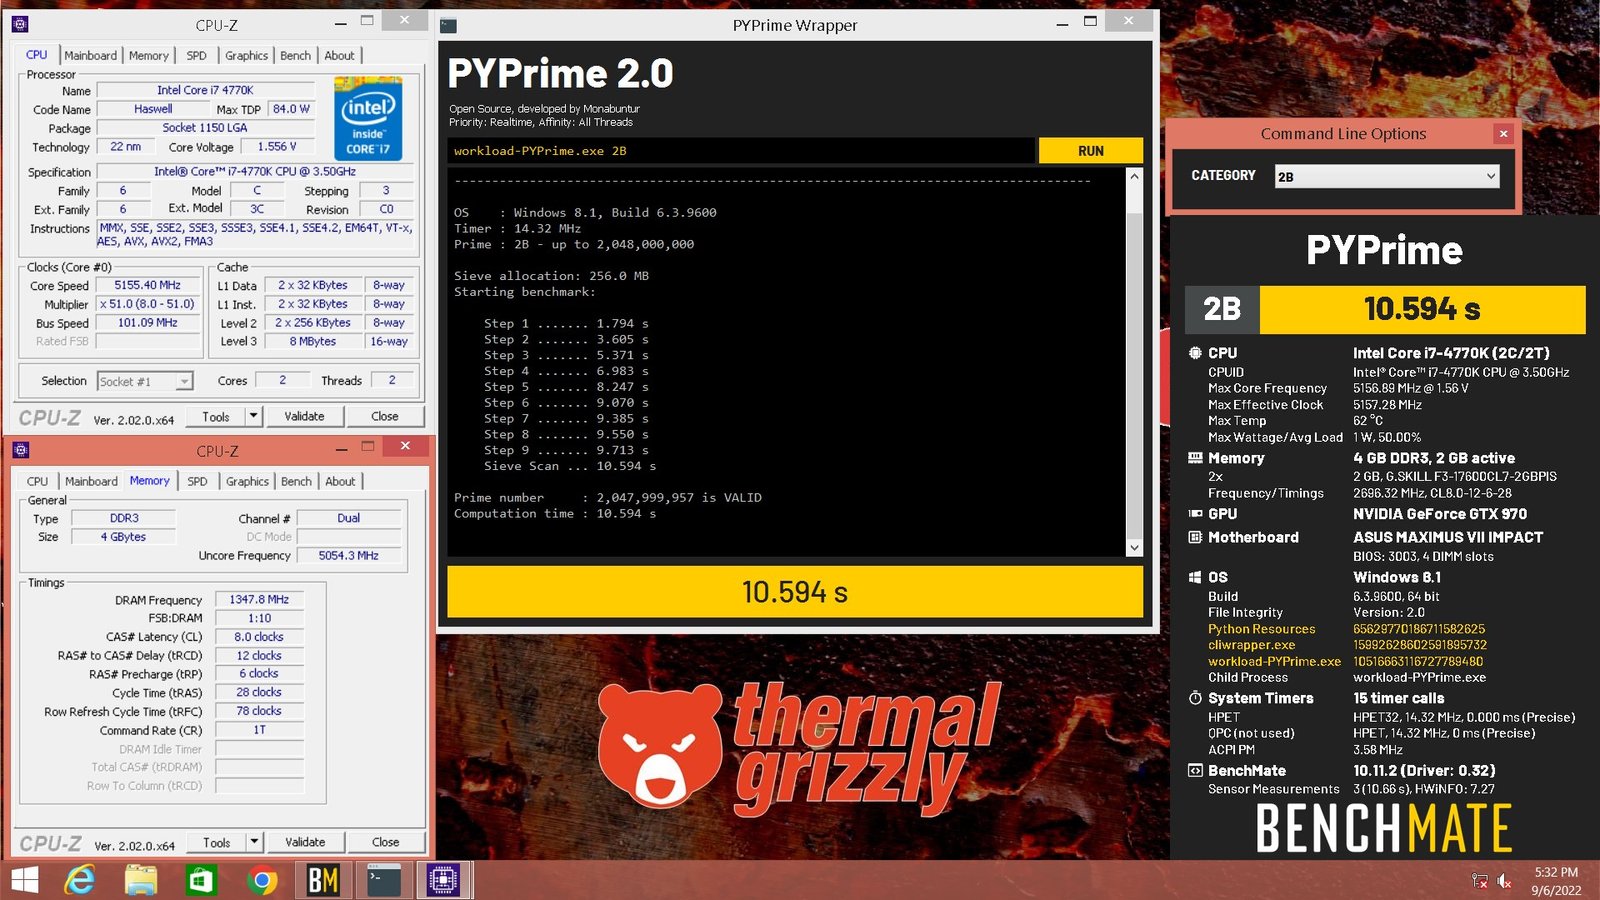Click the PYPrime Wrapper console taskbar icon
This screenshot has width=1600, height=900.
pyautogui.click(x=383, y=880)
